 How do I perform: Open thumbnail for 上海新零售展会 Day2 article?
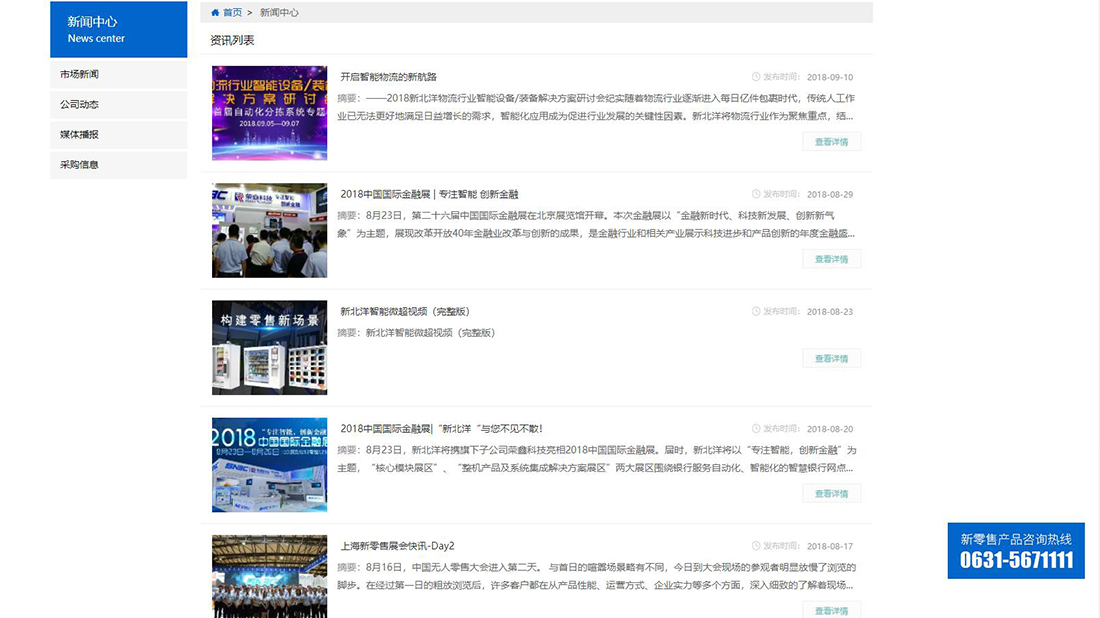(269, 577)
